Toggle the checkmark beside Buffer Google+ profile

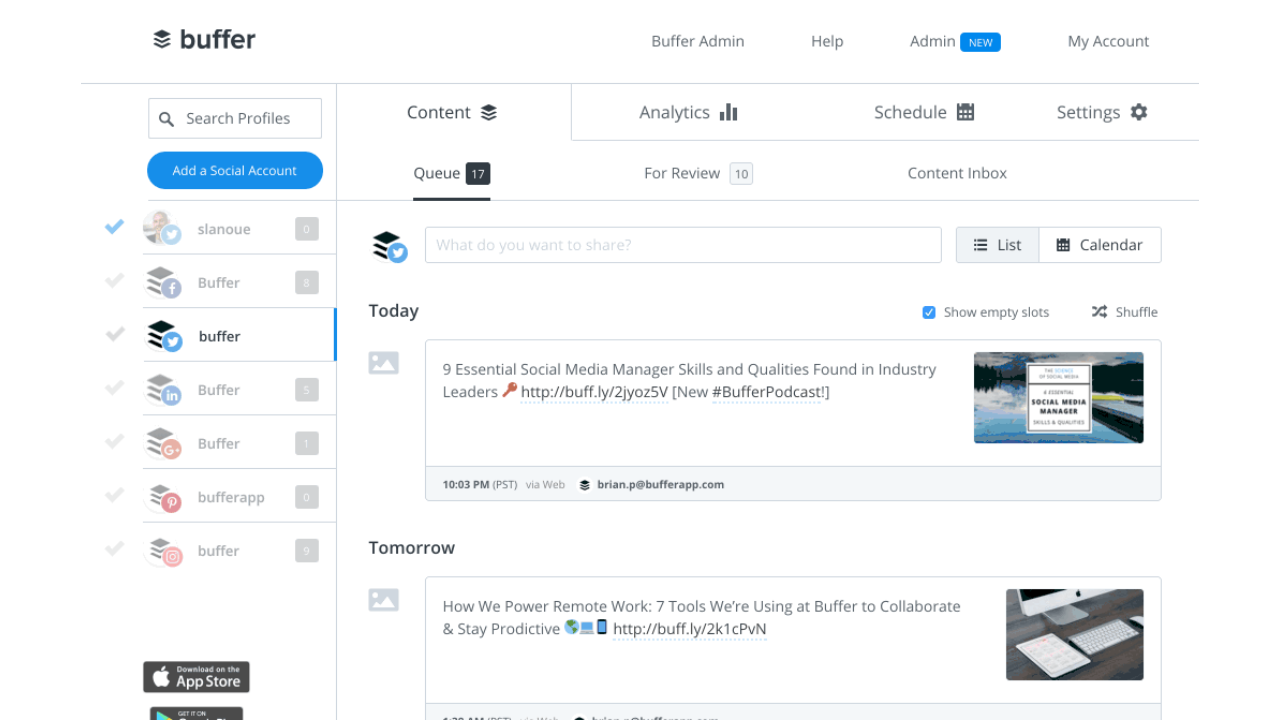[115, 441]
